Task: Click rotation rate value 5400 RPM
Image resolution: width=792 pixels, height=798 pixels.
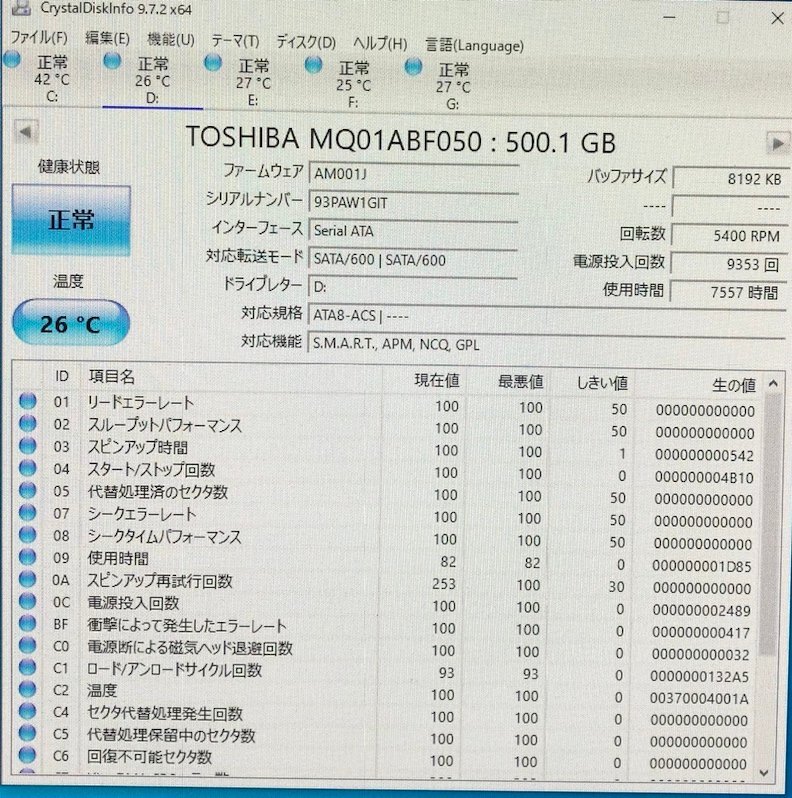Action: (x=729, y=236)
